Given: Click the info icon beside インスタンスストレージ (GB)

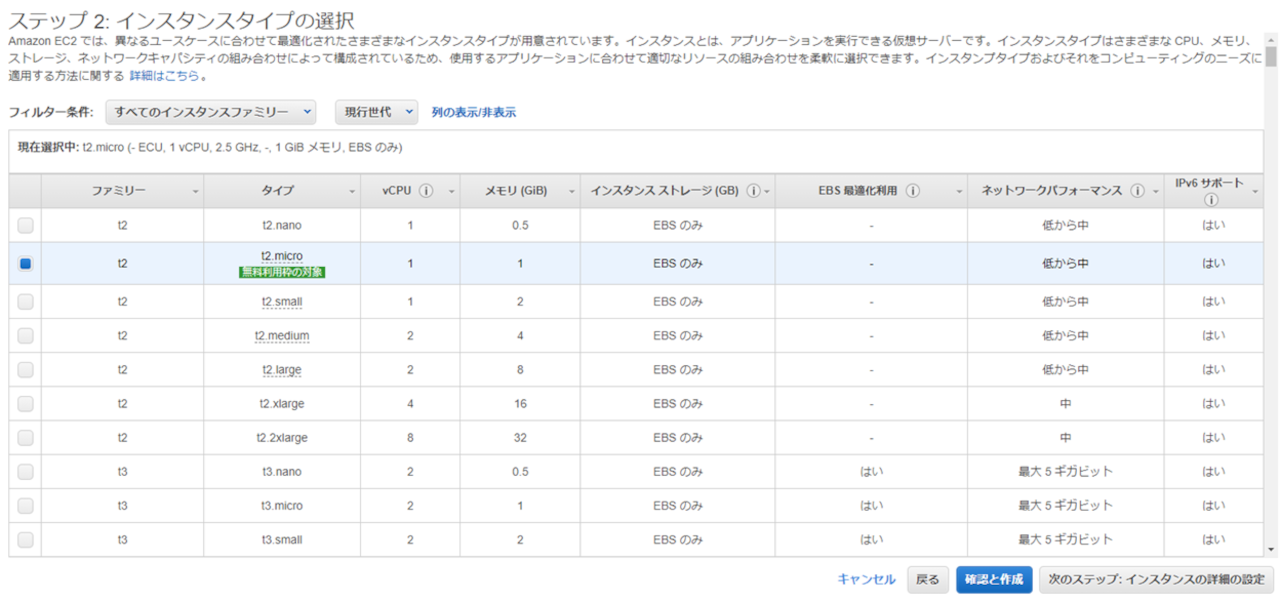Looking at the screenshot, I should click(753, 191).
